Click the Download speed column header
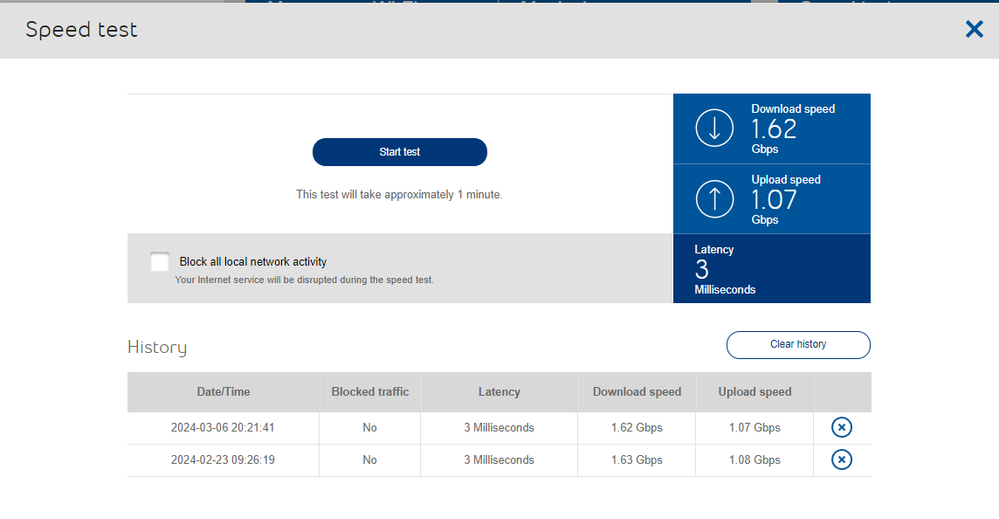The width and height of the screenshot is (999, 519). (637, 392)
